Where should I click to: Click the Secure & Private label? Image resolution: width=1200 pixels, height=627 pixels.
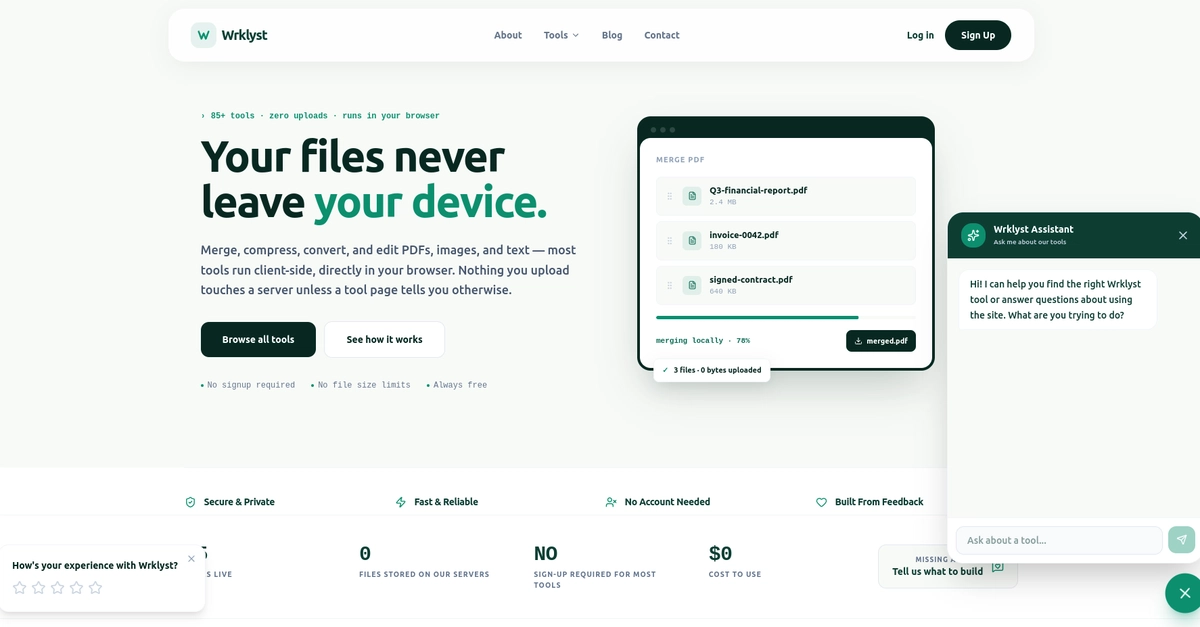[x=239, y=502]
